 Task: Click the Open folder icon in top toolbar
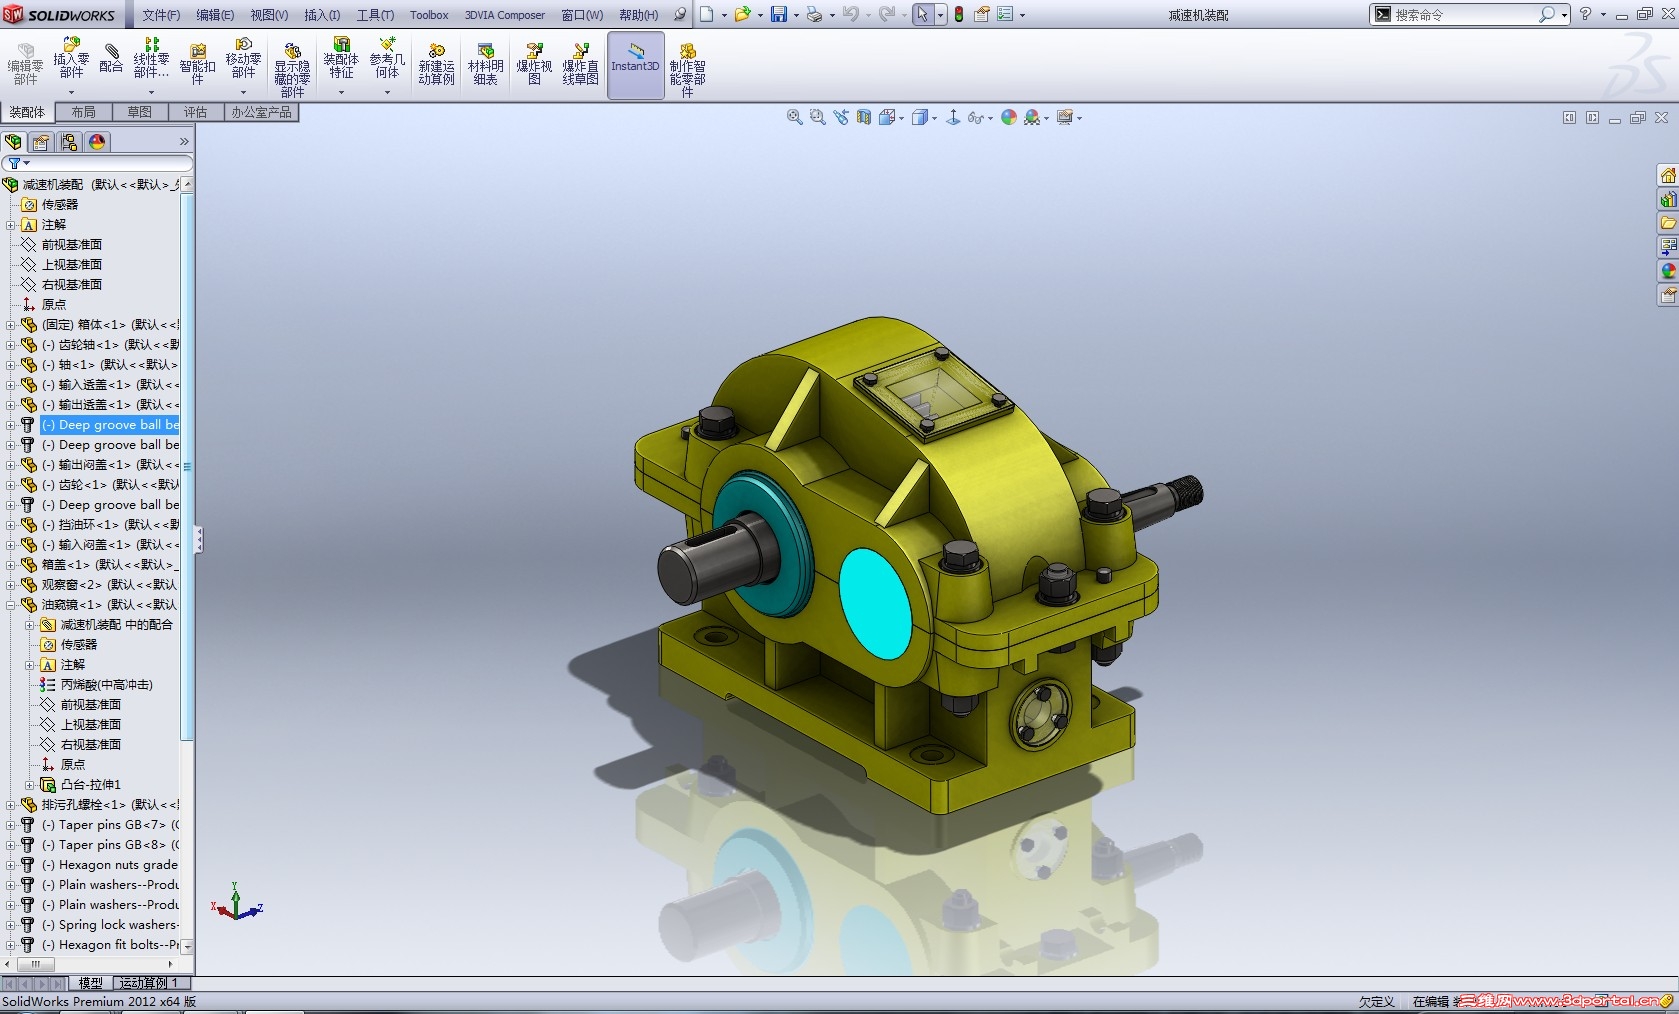pyautogui.click(x=742, y=14)
